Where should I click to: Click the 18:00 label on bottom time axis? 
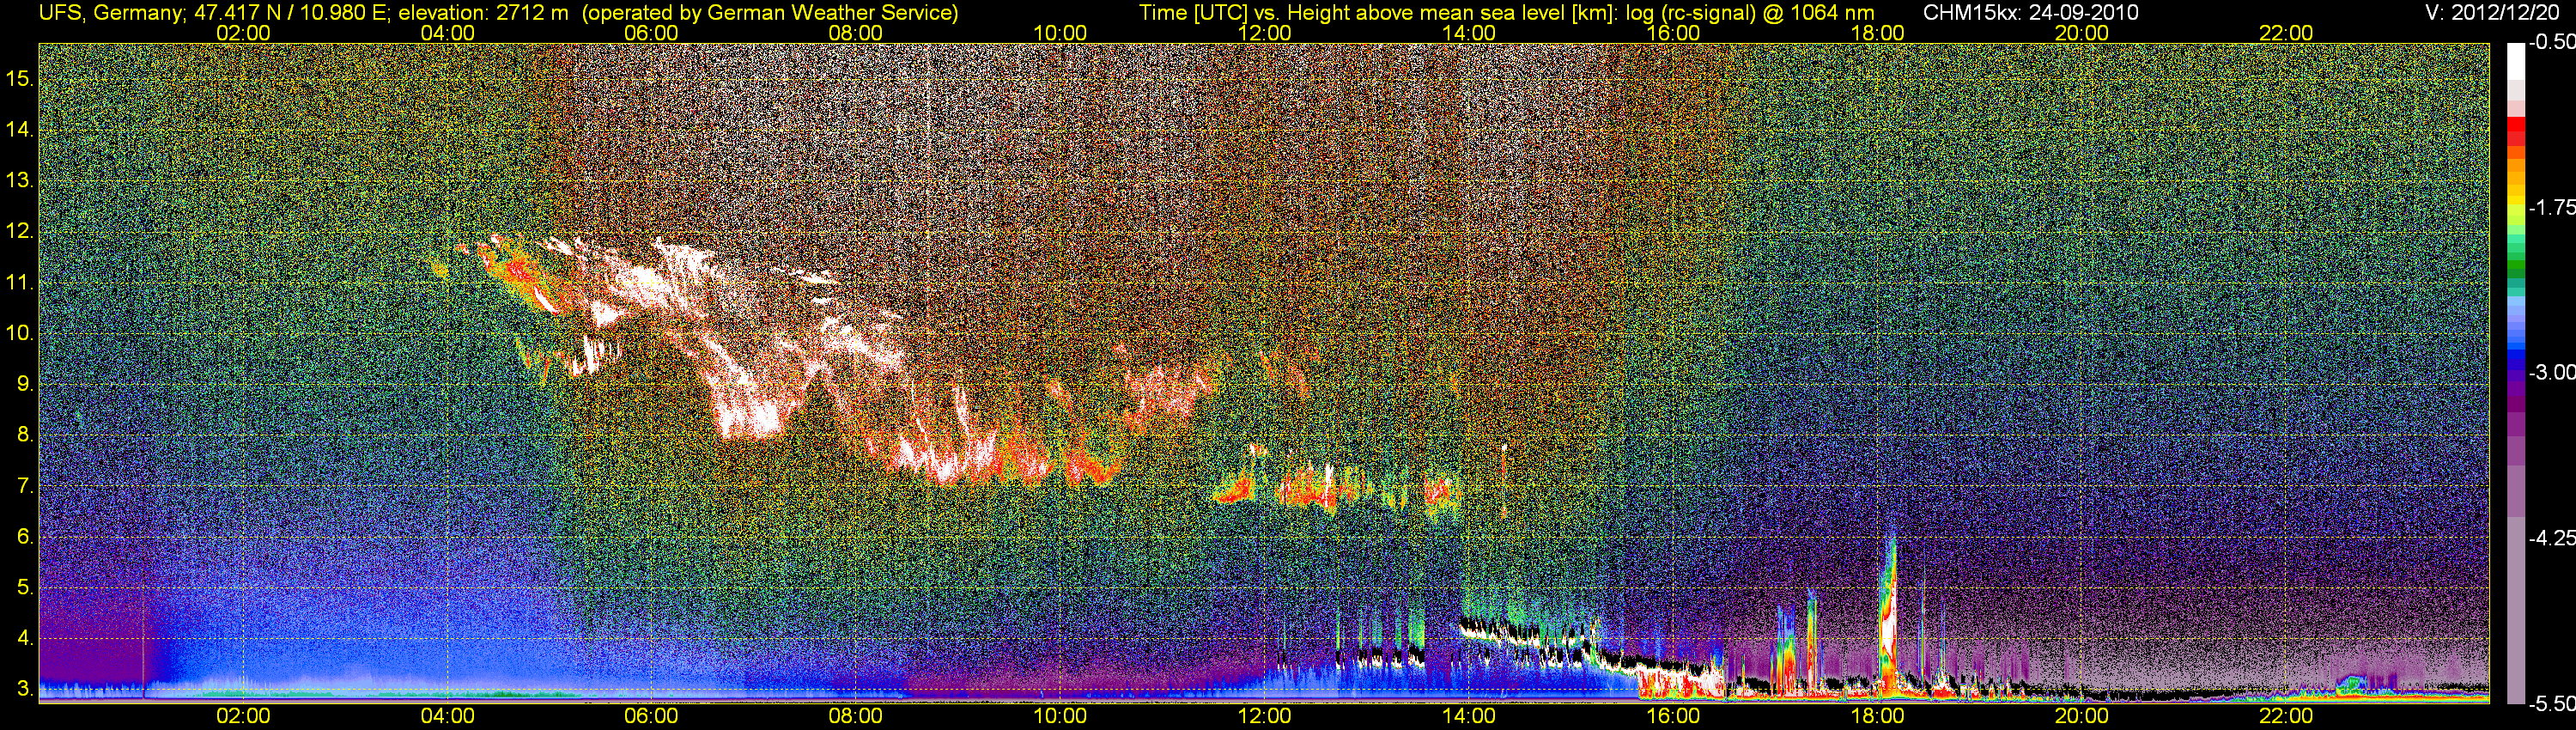pyautogui.click(x=1877, y=716)
